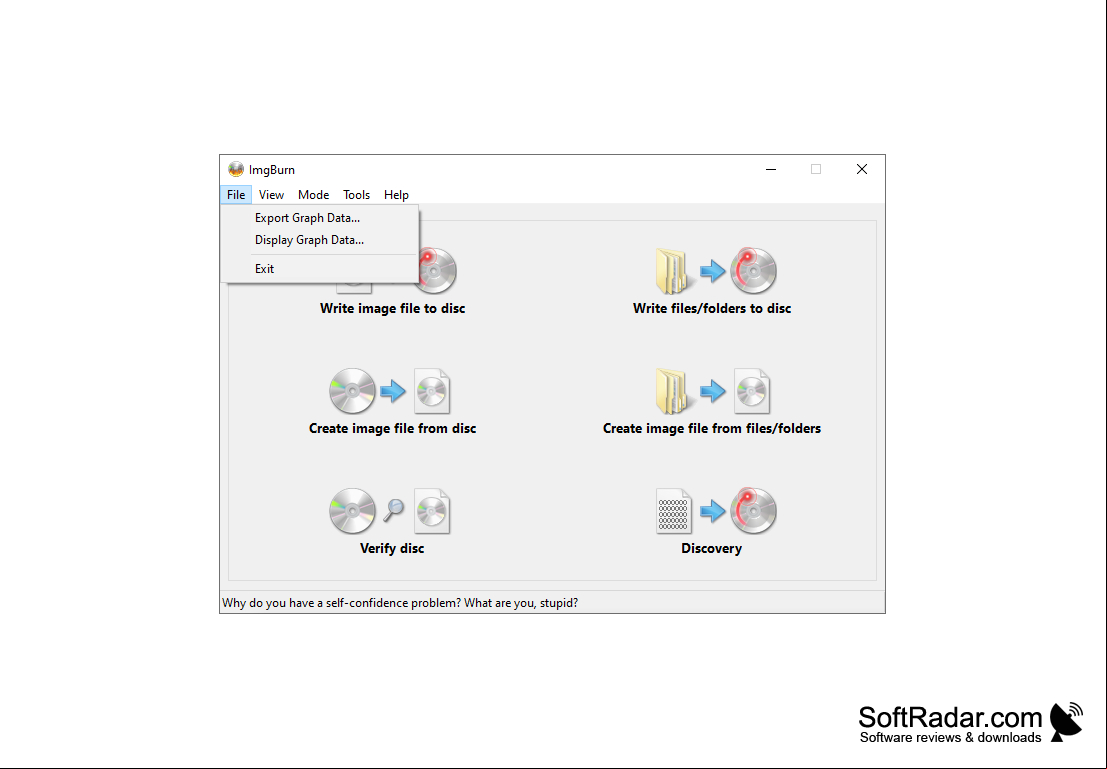Click the image file icon above Verify disc
This screenshot has height=769, width=1107.
(x=432, y=511)
